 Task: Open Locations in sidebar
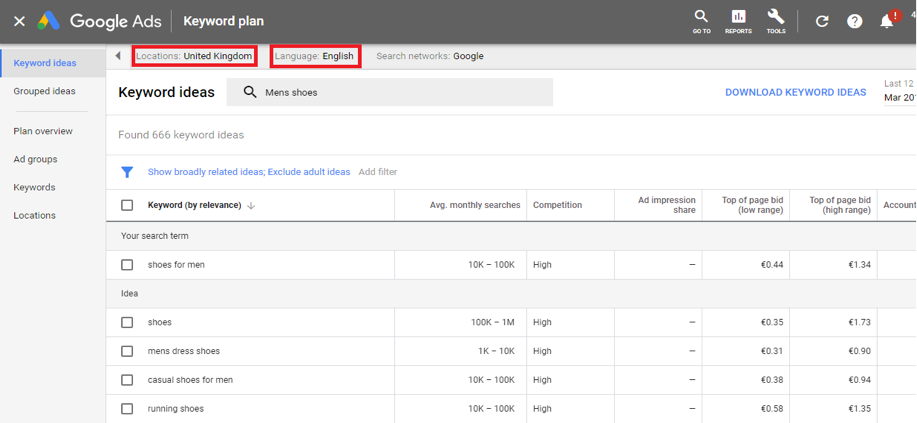(x=35, y=215)
